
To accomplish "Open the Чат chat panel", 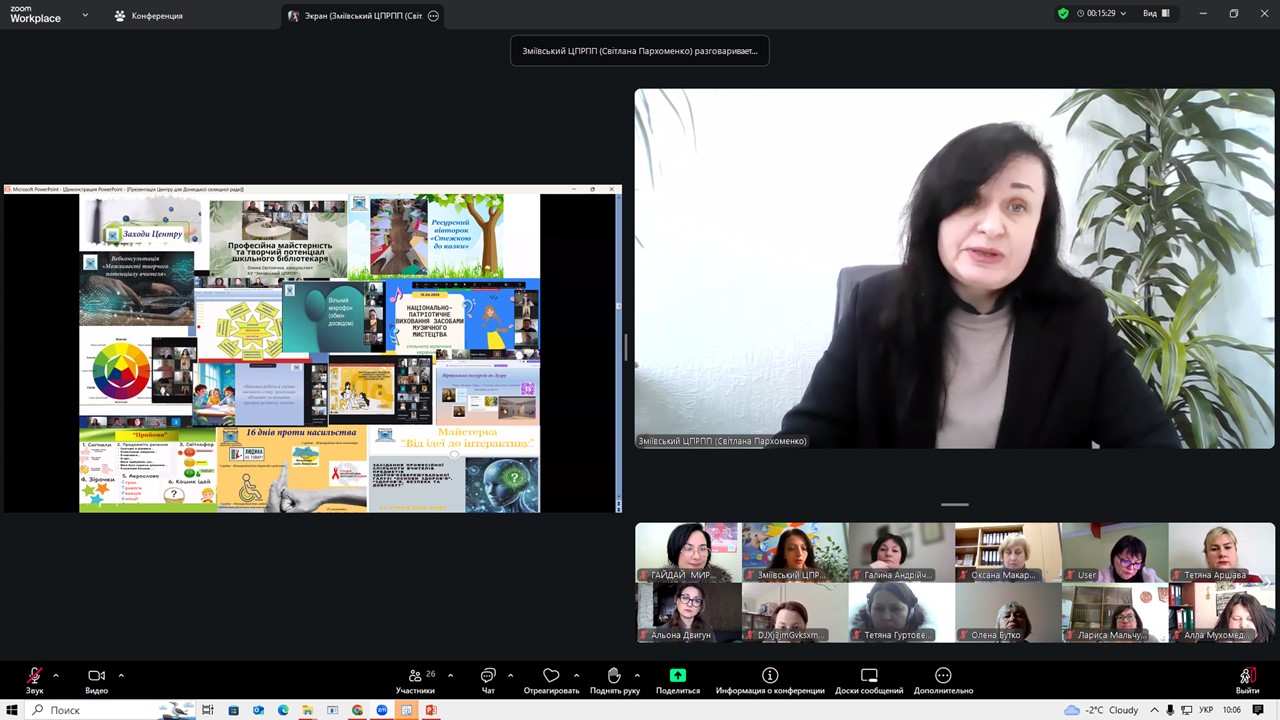I will pyautogui.click(x=488, y=676).
